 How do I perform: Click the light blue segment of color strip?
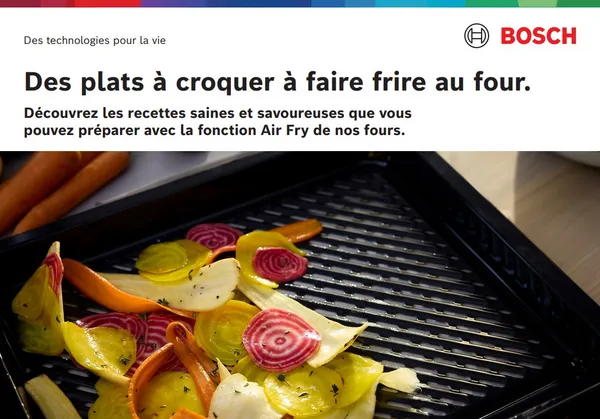point(419,3)
